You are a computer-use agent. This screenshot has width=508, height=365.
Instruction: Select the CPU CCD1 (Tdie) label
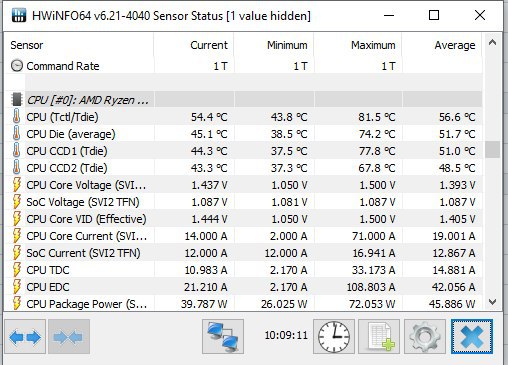pos(67,151)
